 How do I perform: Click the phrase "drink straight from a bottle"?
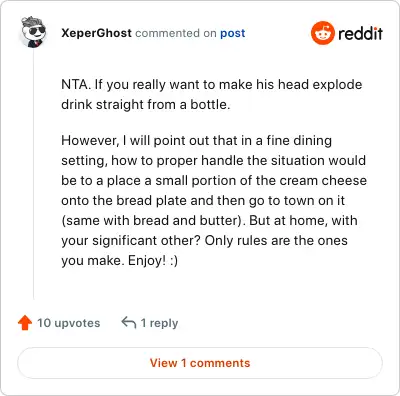pyautogui.click(x=144, y=104)
